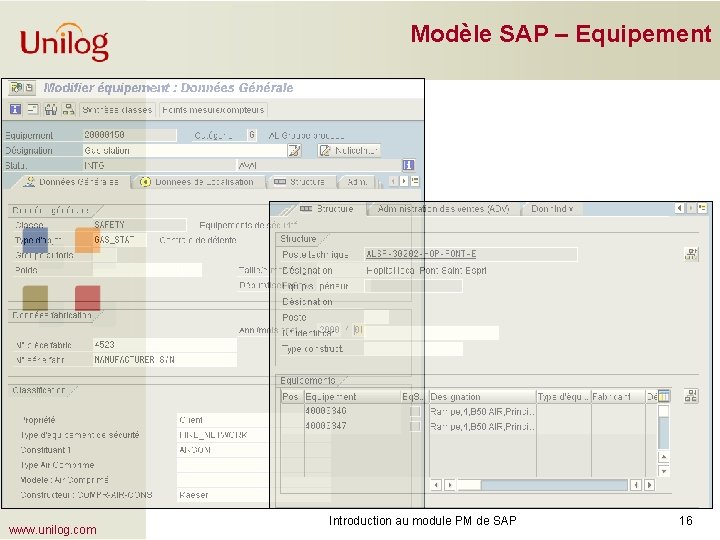Click the toolbar icon right of blue info icon

[x=33, y=109]
